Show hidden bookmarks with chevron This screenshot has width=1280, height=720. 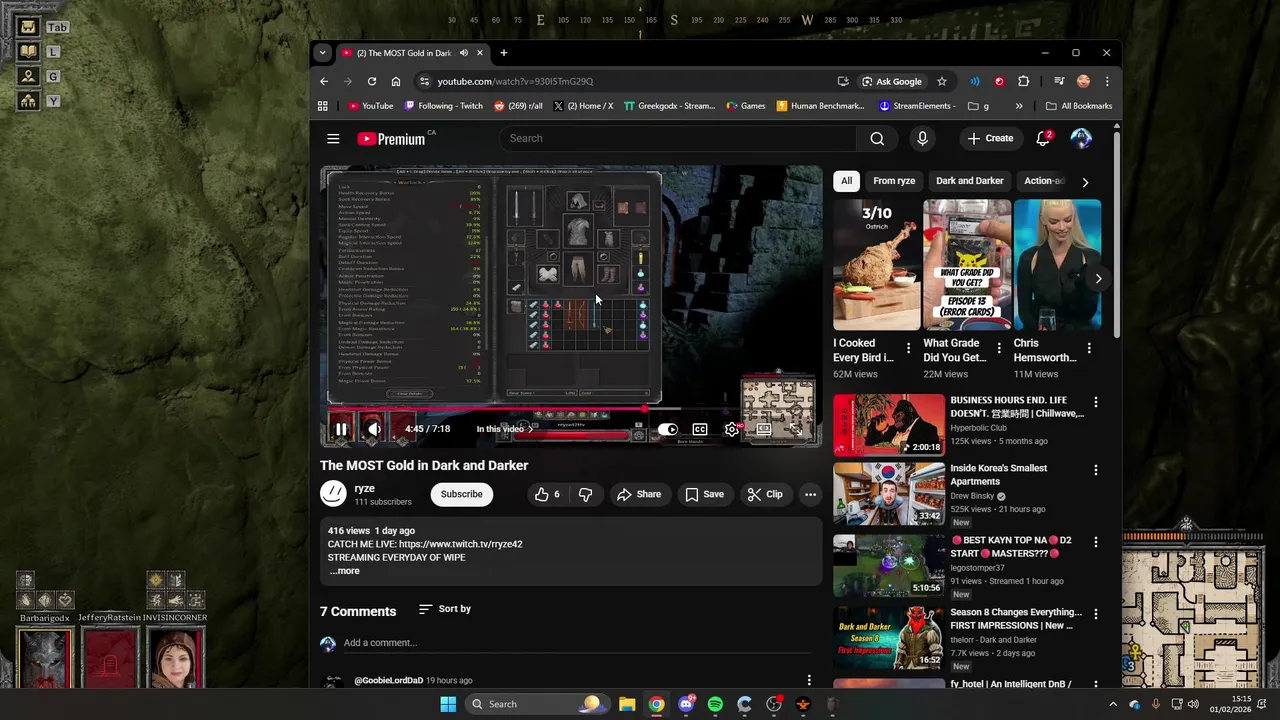(1019, 106)
